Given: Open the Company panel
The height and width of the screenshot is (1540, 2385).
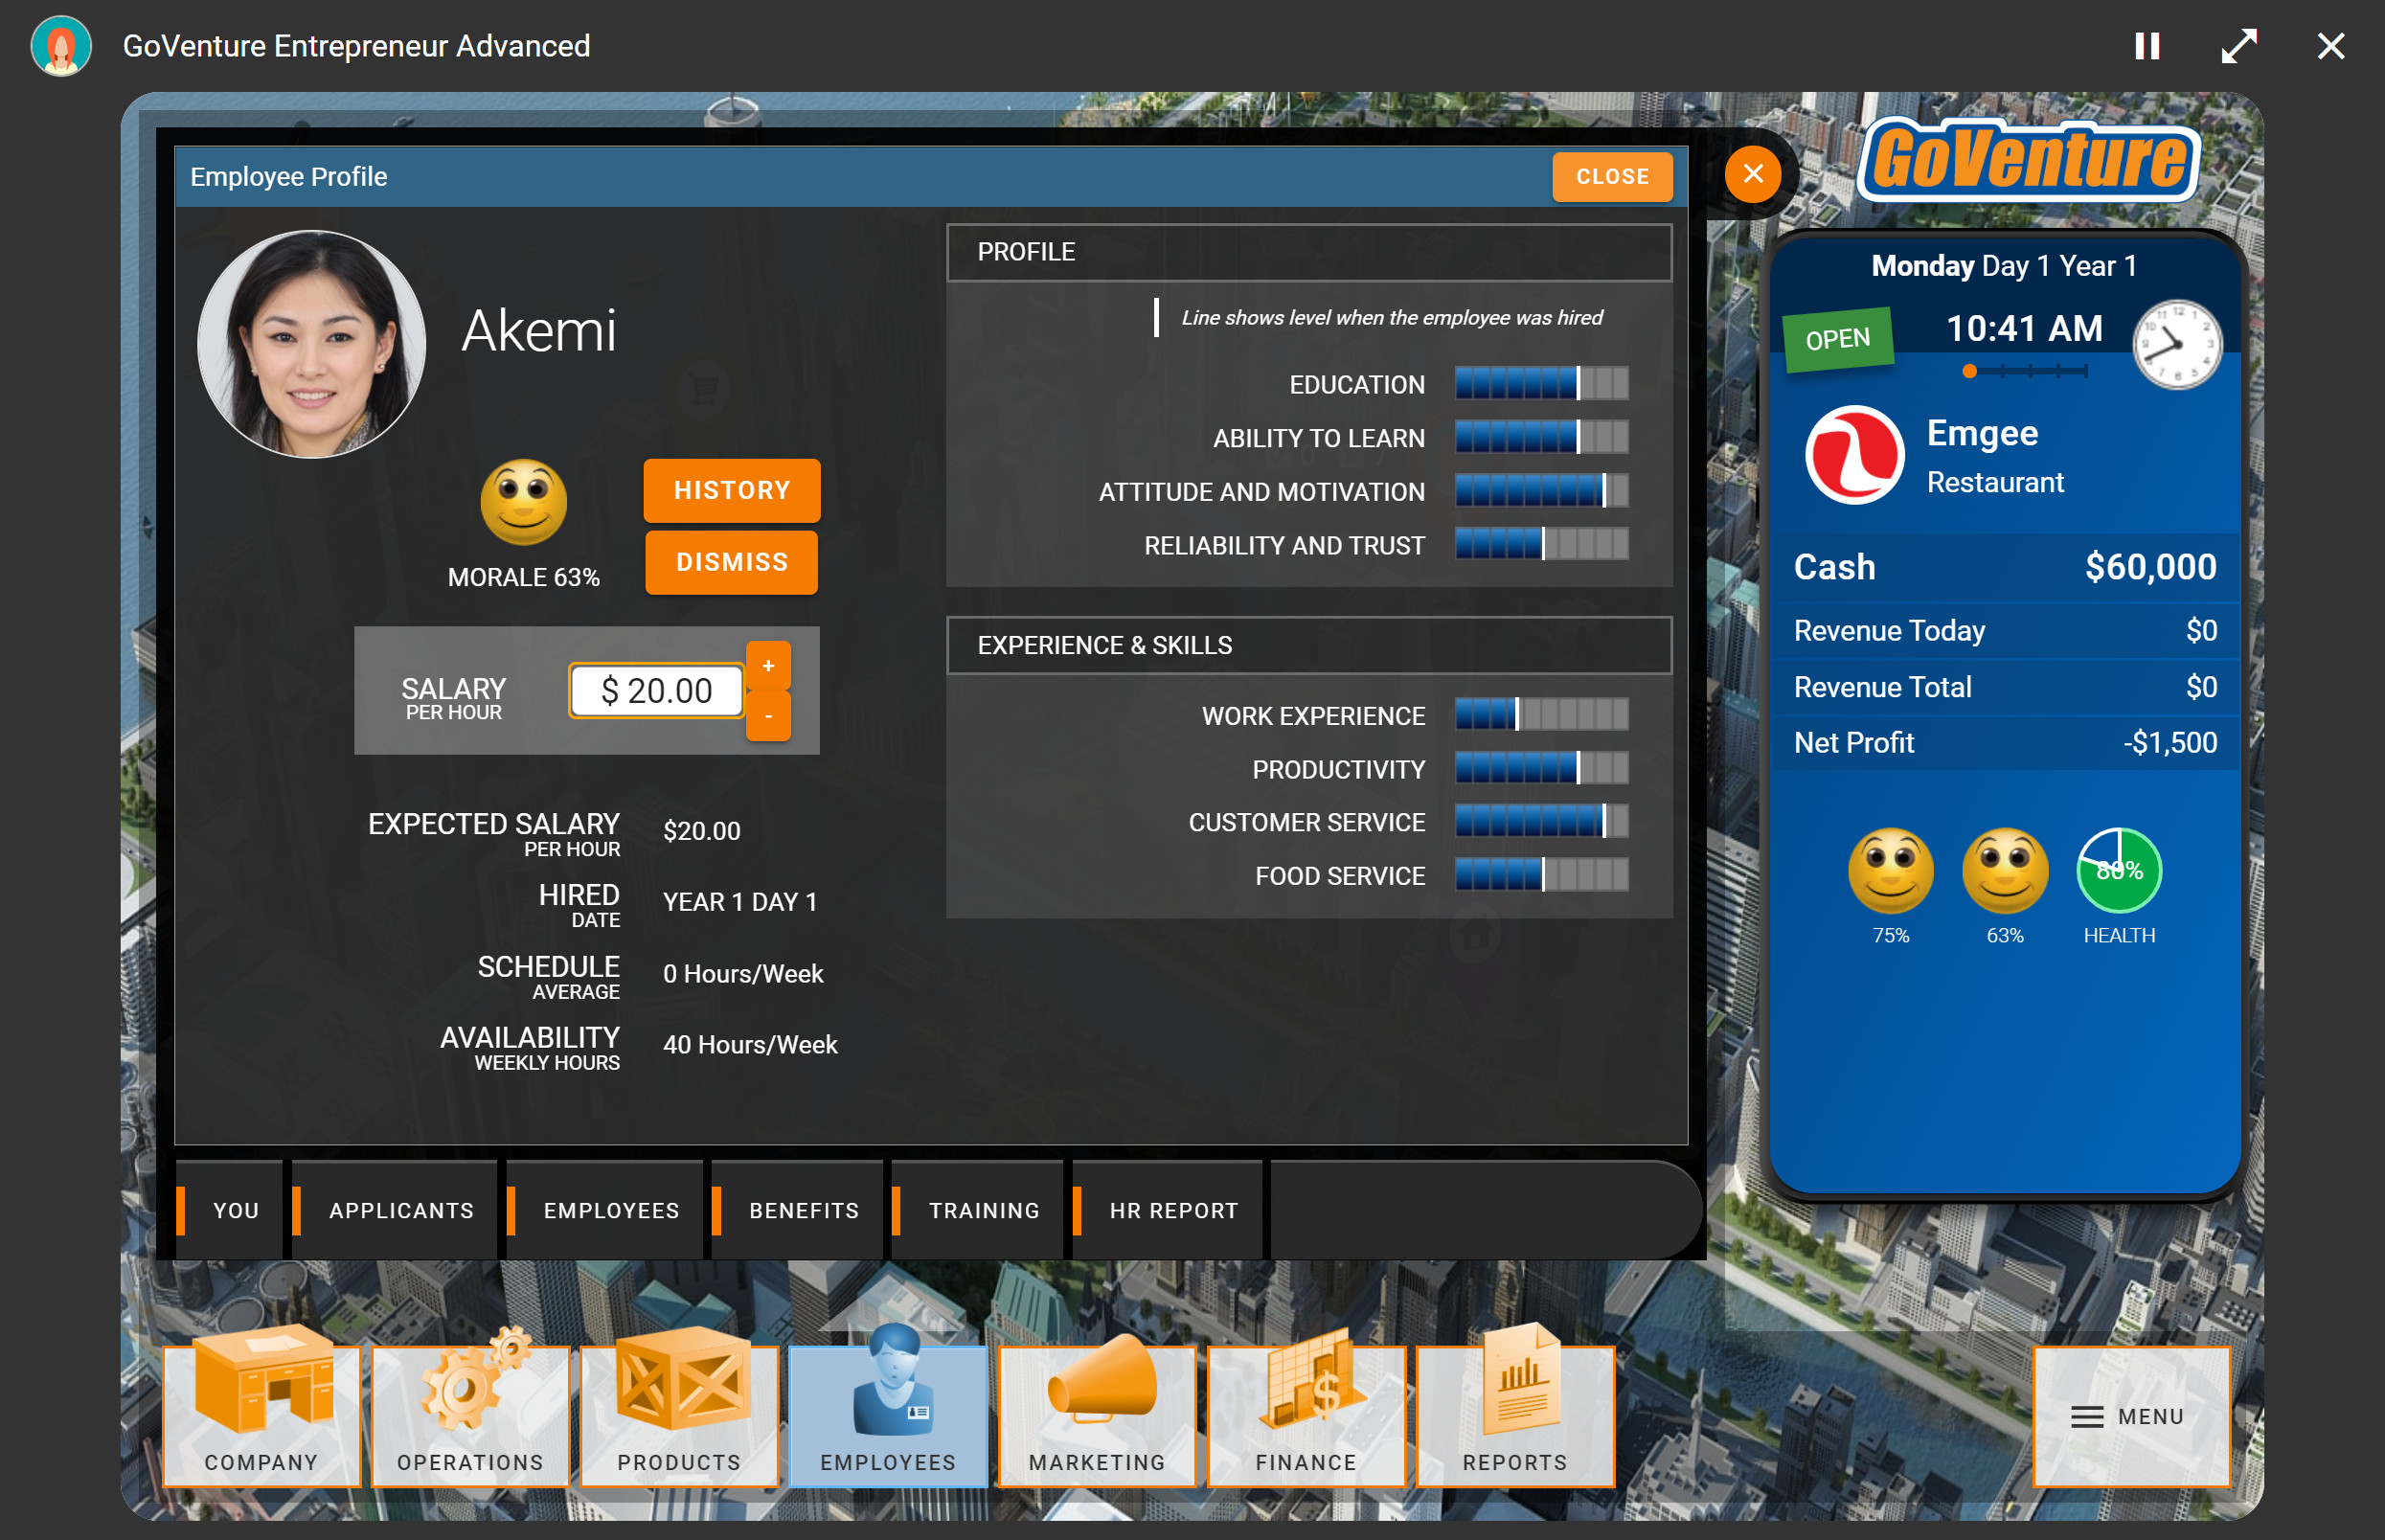Looking at the screenshot, I should 261,1415.
